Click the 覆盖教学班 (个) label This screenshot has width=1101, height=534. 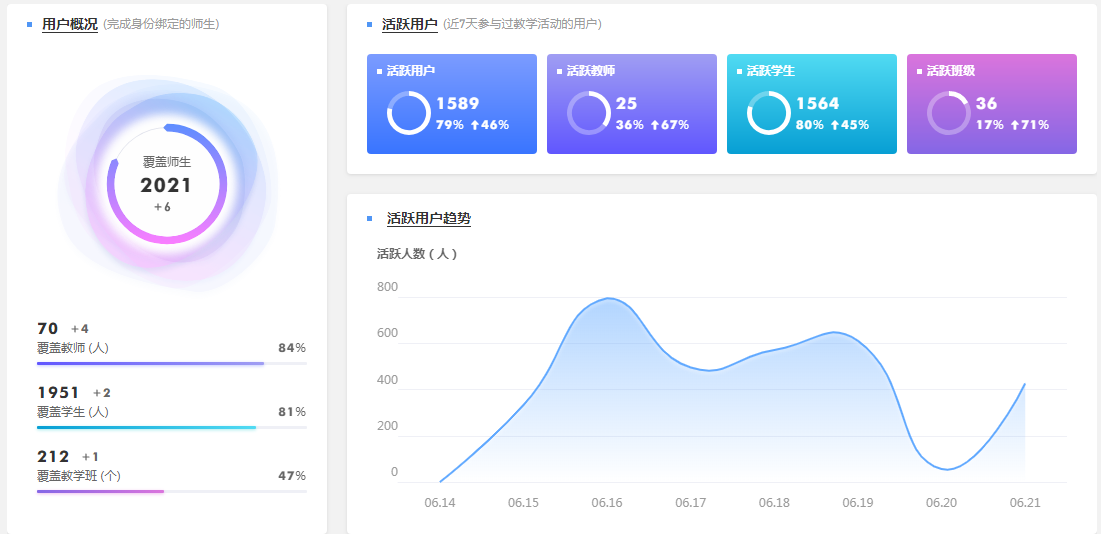click(79, 476)
